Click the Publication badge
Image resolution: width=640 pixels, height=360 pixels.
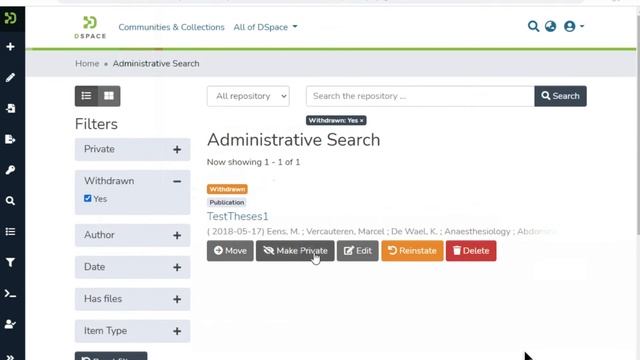tap(227, 202)
